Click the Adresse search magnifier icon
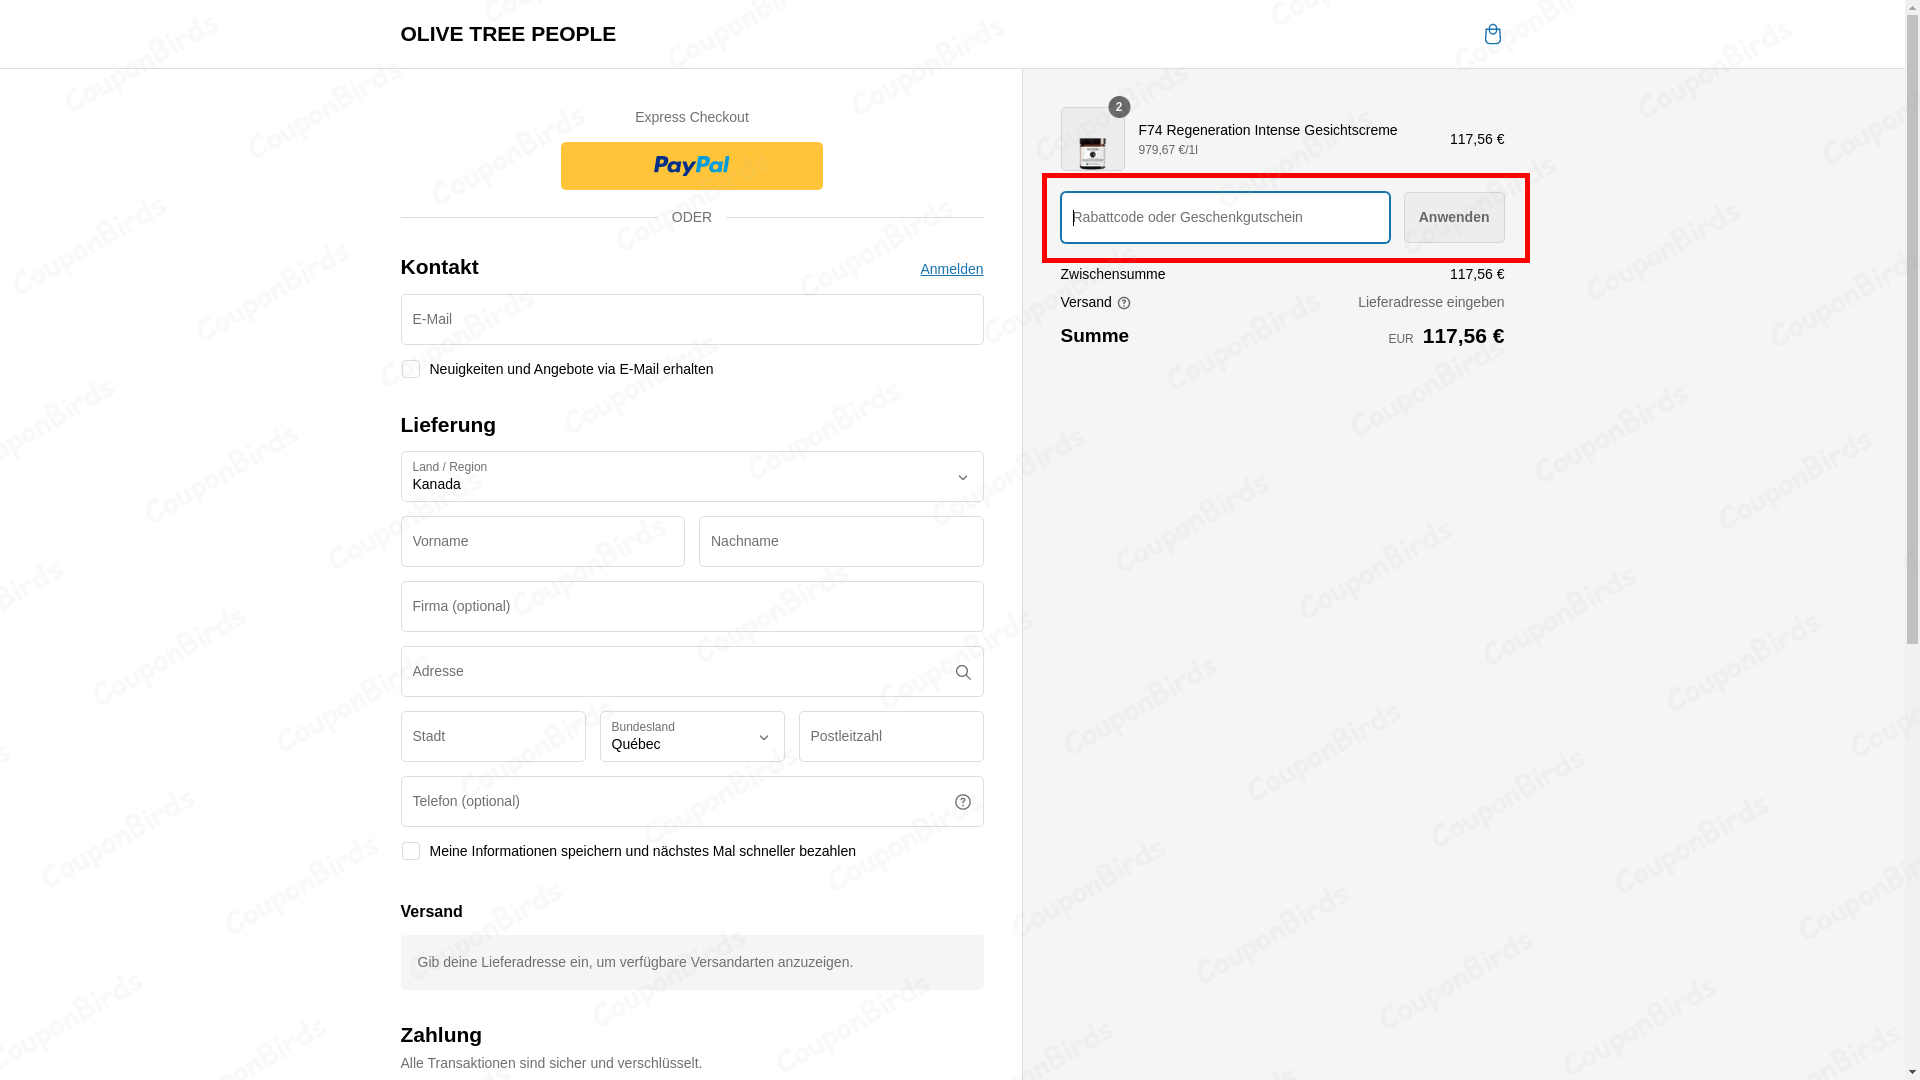 tap(963, 672)
